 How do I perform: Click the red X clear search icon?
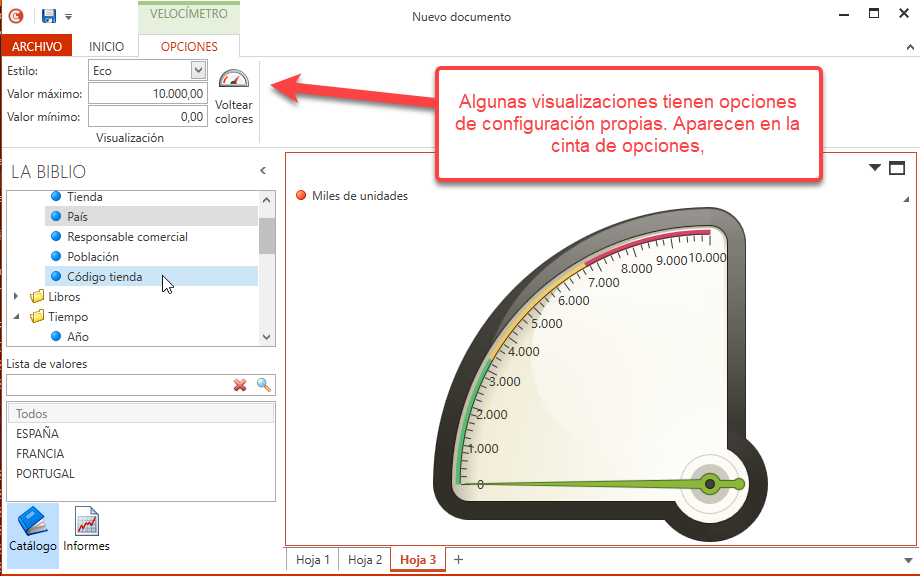pyautogui.click(x=240, y=385)
